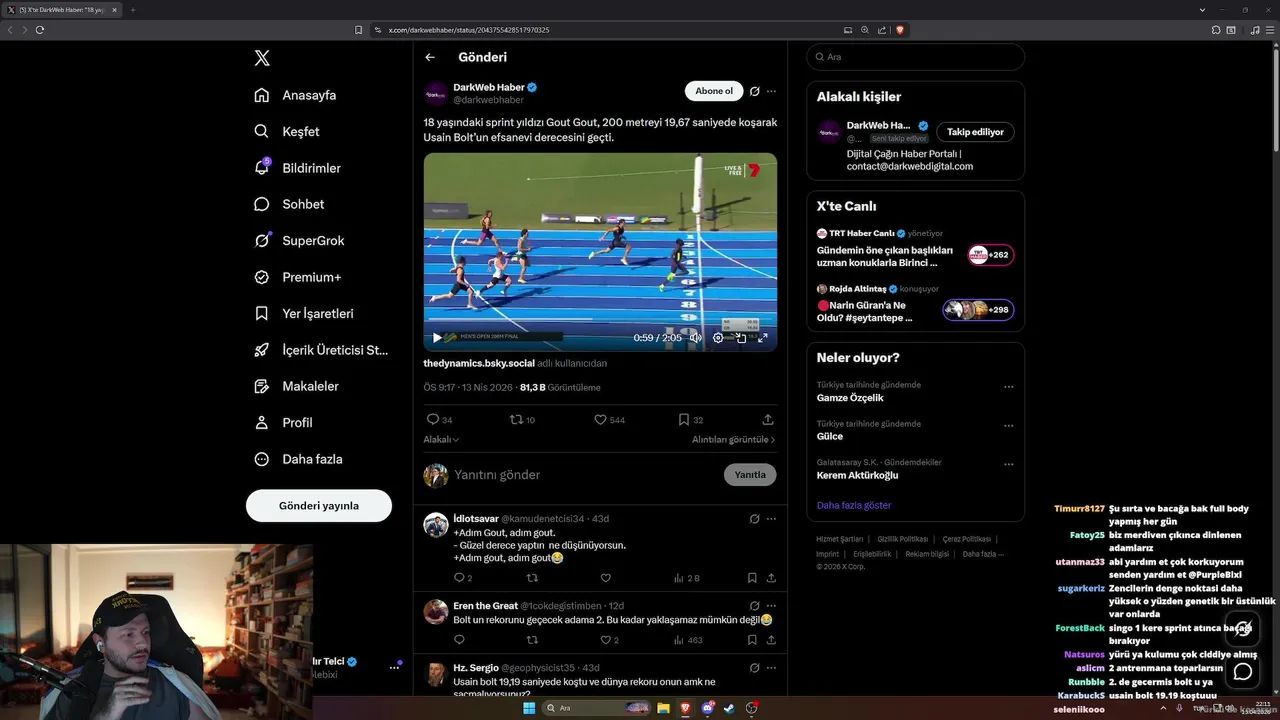This screenshot has height=720, width=1280.
Task: Click taskbar Ara search box
Action: click(x=597, y=708)
